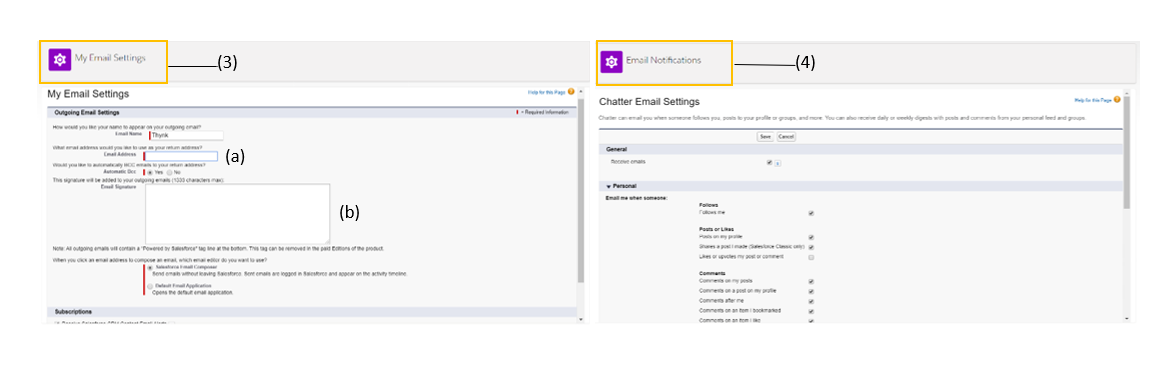This screenshot has height=378, width=1175.
Task: Click the help icon on My Email Settings
Action: [x=571, y=92]
